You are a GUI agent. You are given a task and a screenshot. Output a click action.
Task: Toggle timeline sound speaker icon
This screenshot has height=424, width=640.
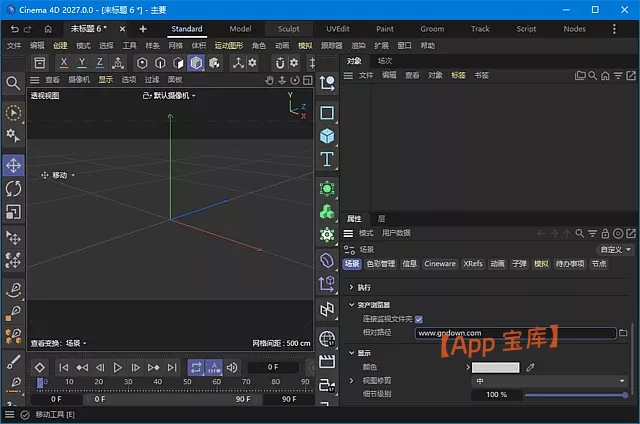tap(232, 368)
